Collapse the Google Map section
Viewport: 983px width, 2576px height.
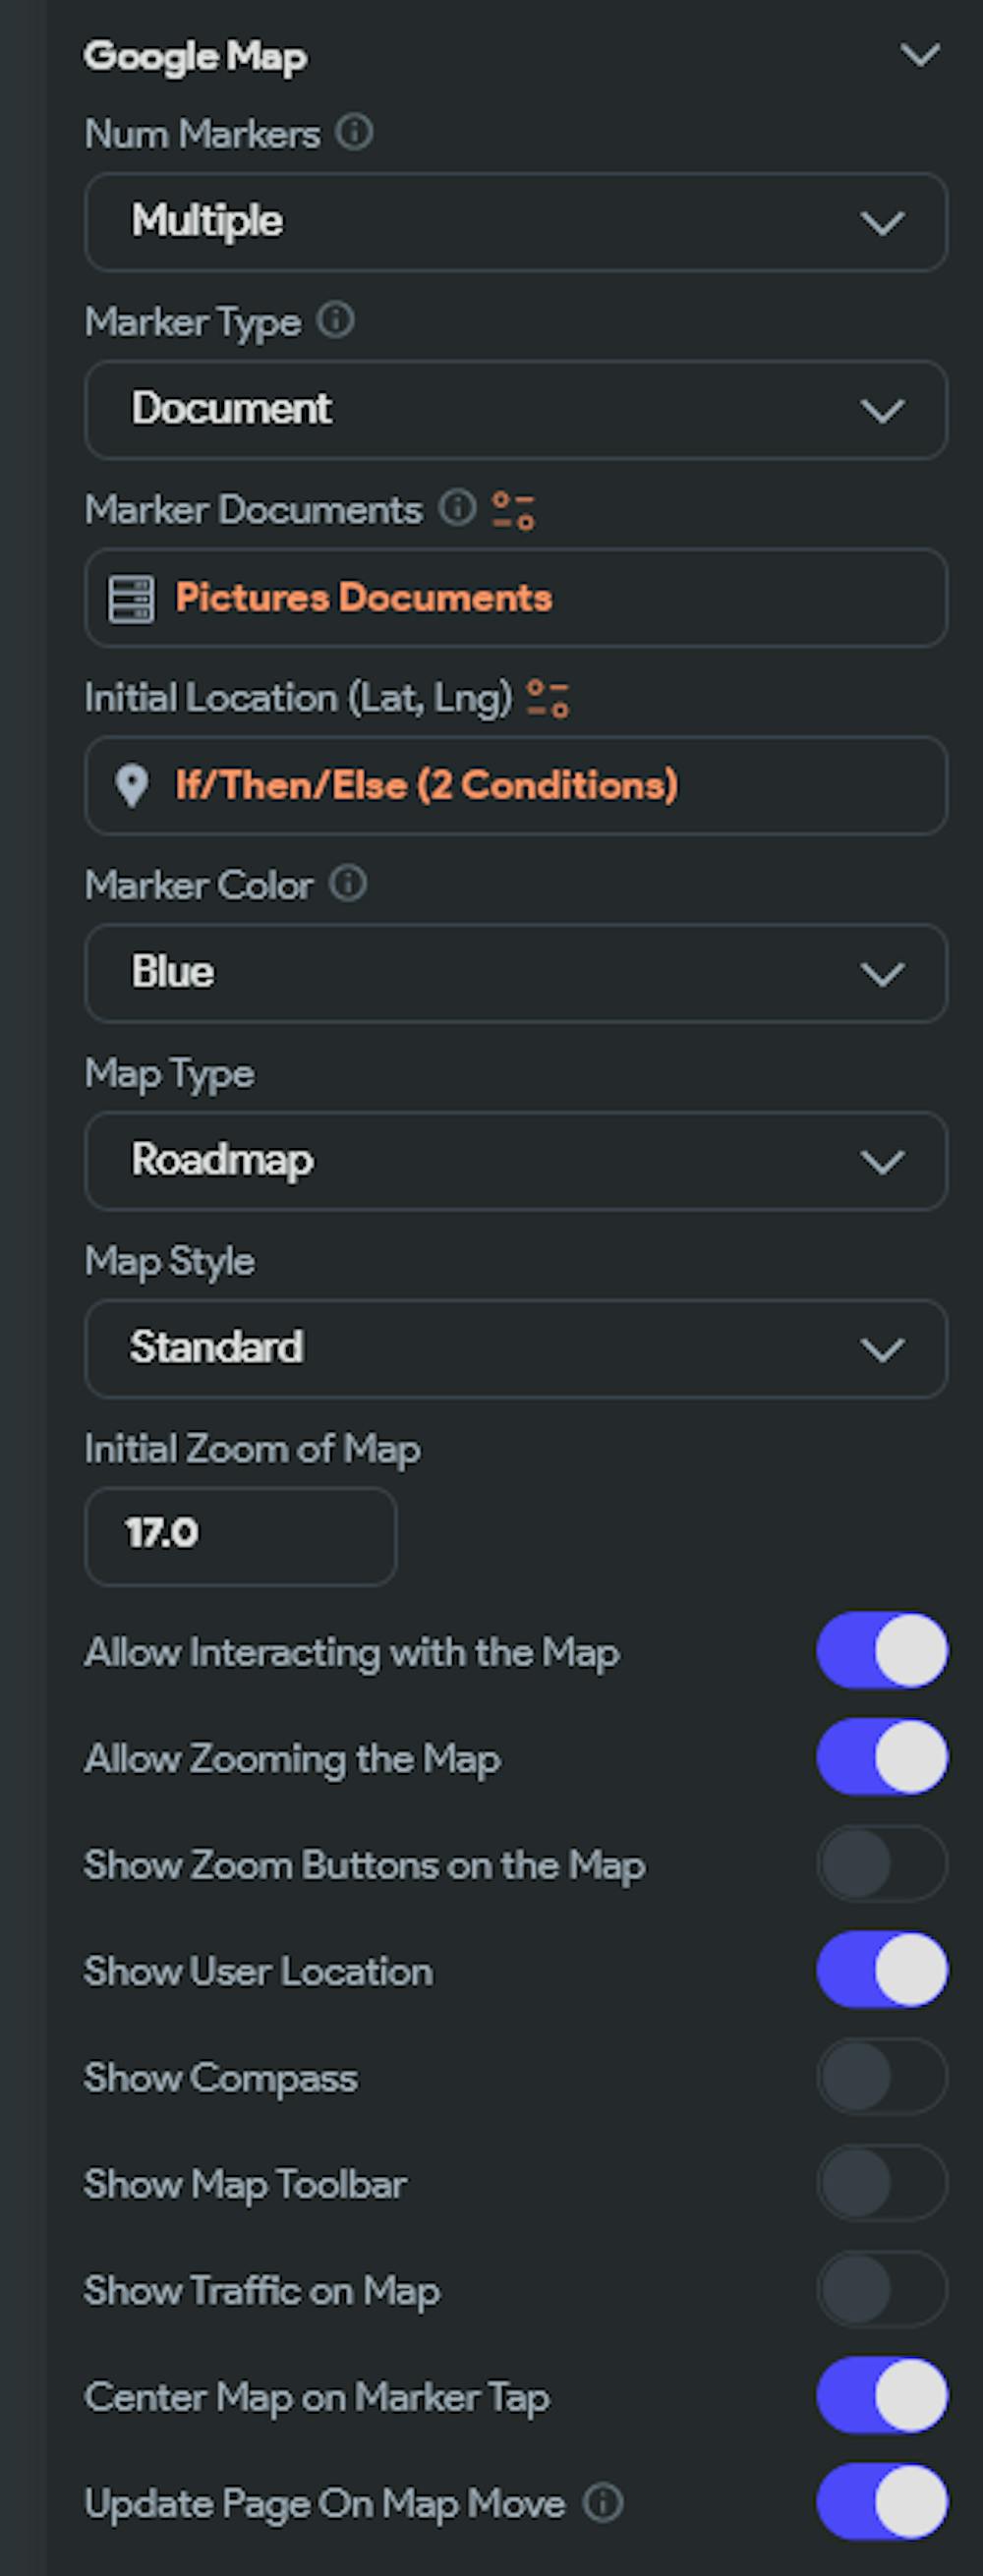point(919,55)
